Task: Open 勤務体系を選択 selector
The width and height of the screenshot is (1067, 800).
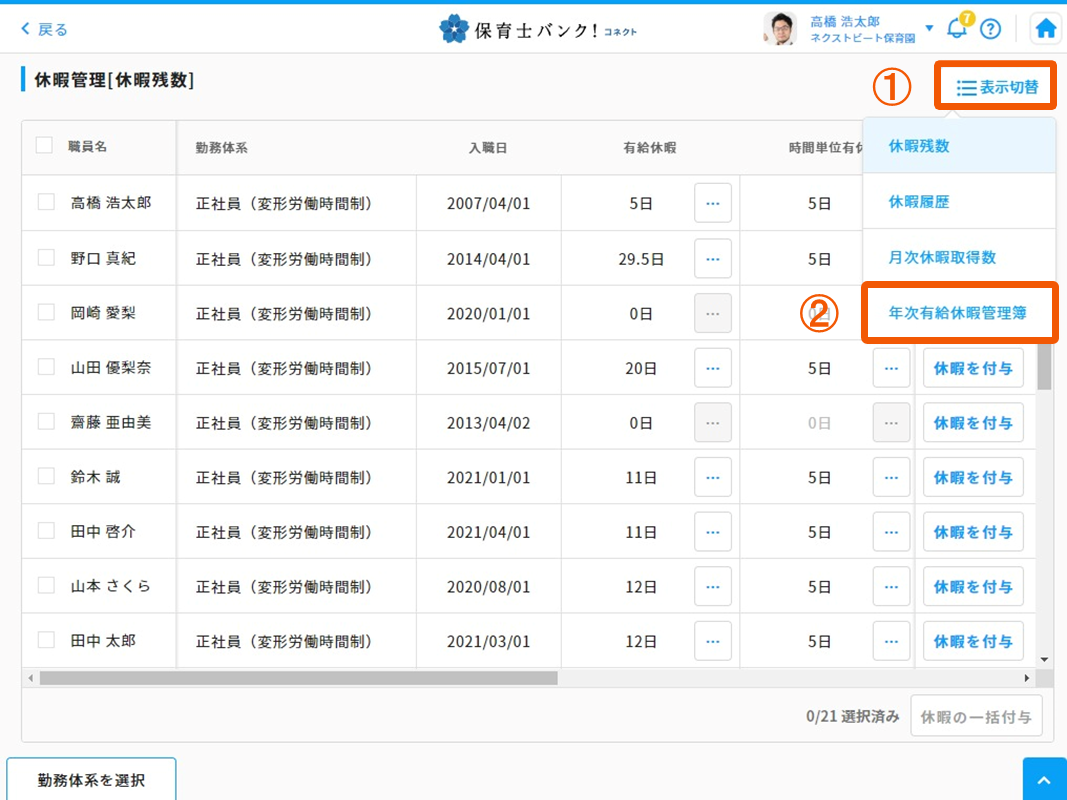Action: point(91,780)
